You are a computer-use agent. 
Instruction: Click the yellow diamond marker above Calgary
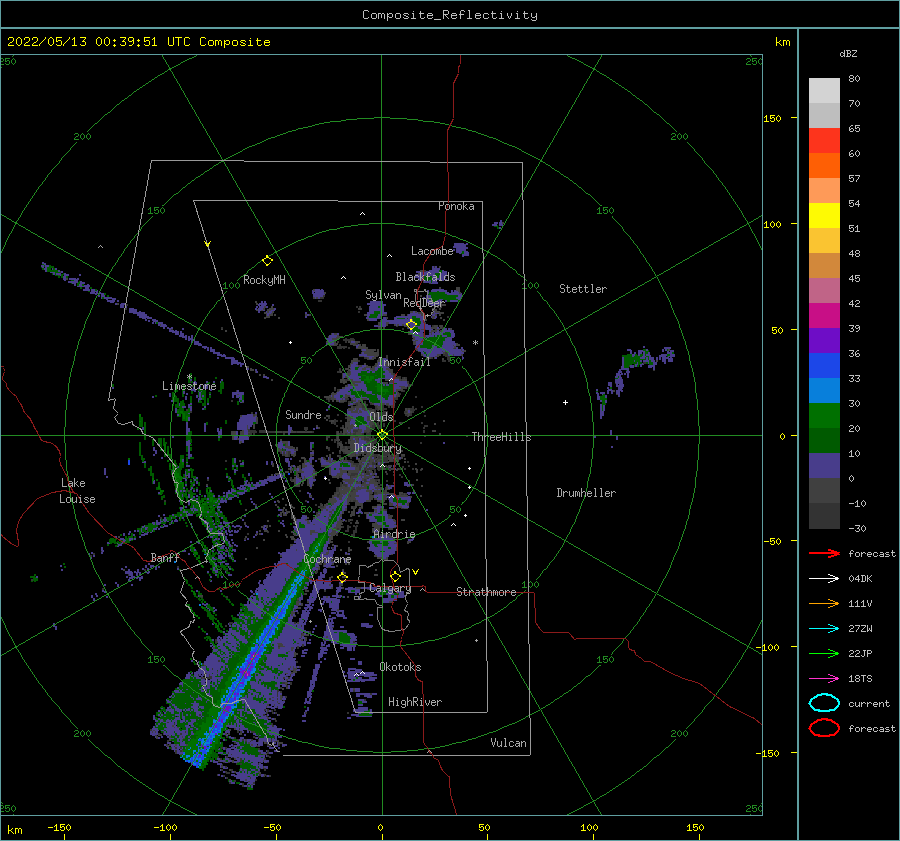[395, 576]
